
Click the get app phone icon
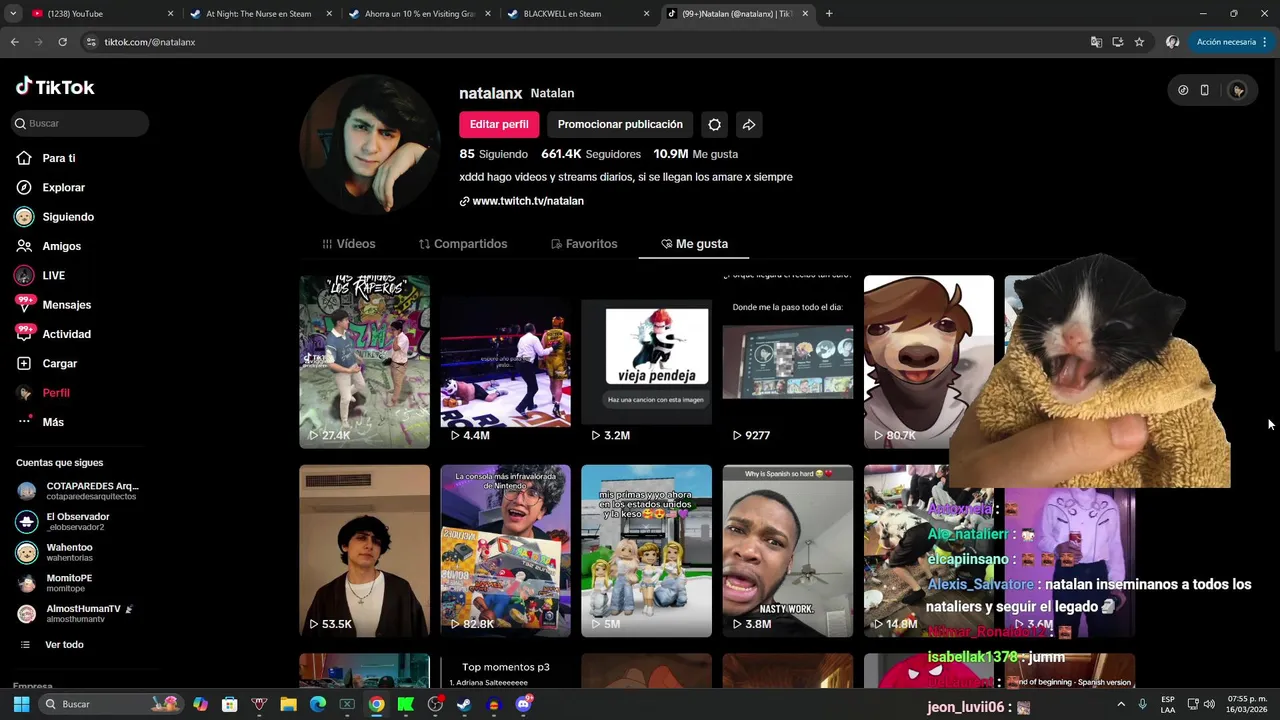coord(1205,90)
